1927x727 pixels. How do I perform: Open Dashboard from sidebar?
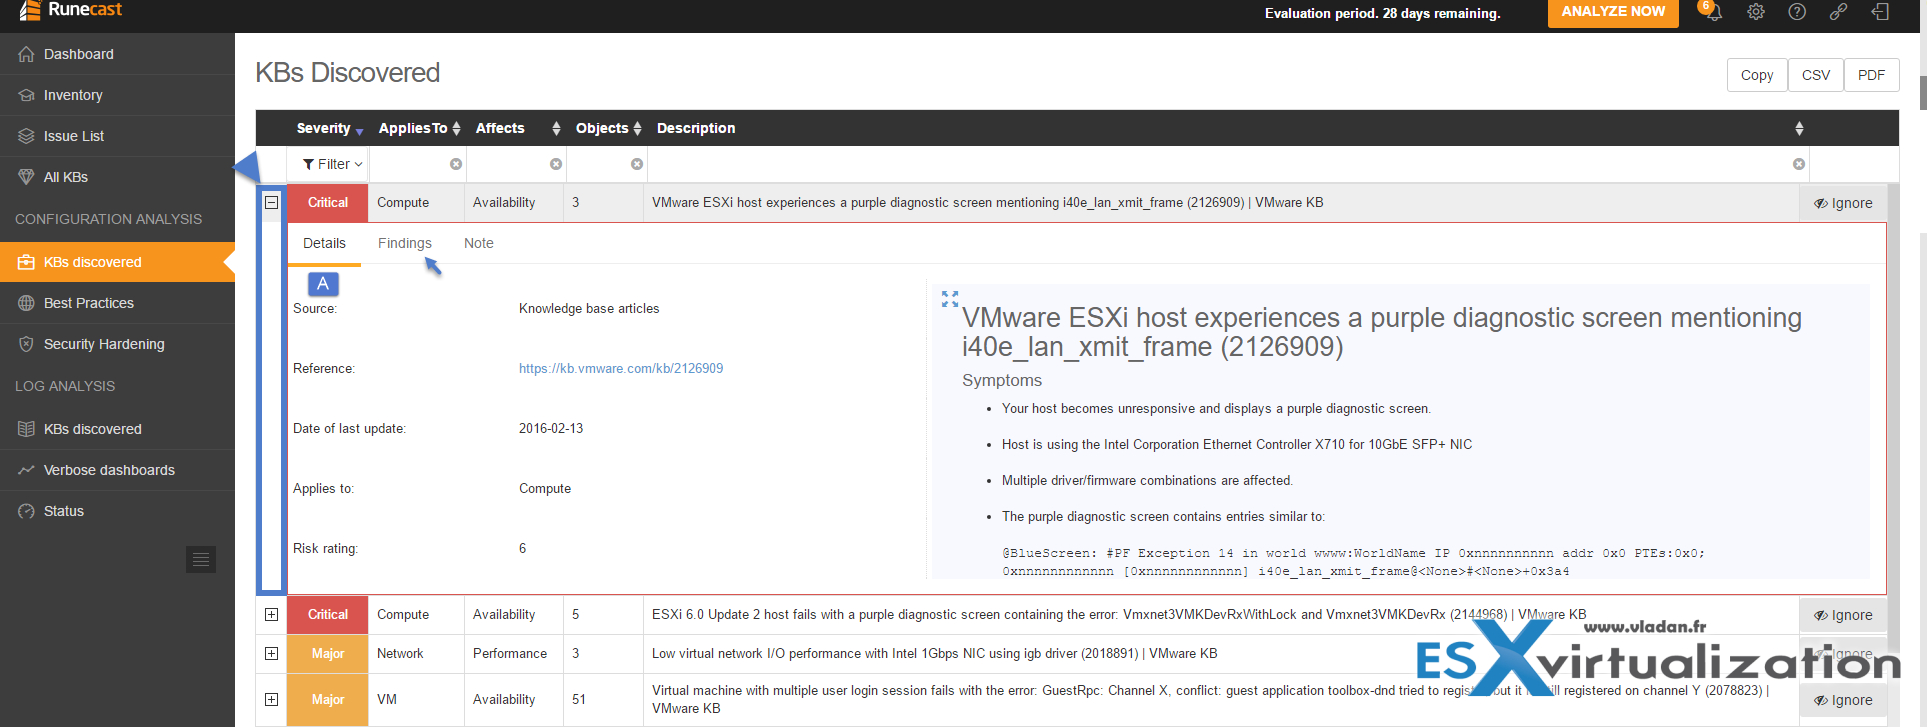(117, 54)
